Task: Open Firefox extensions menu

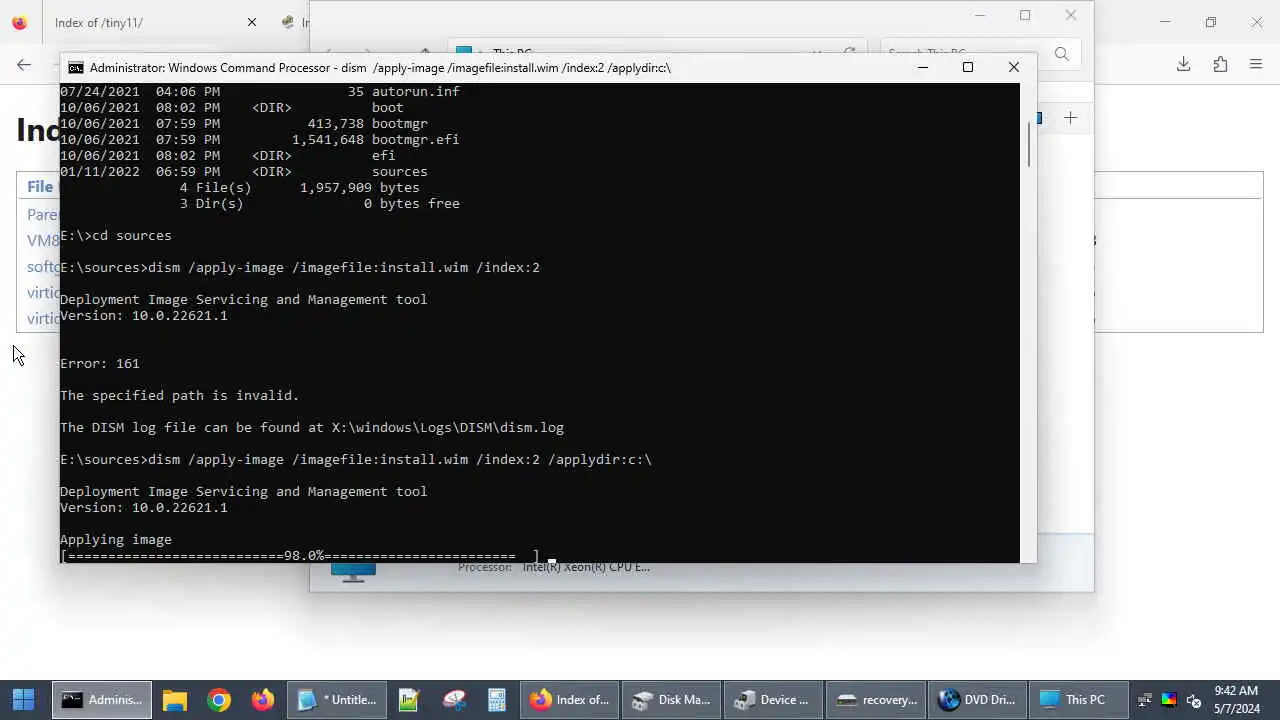Action: [x=1220, y=64]
